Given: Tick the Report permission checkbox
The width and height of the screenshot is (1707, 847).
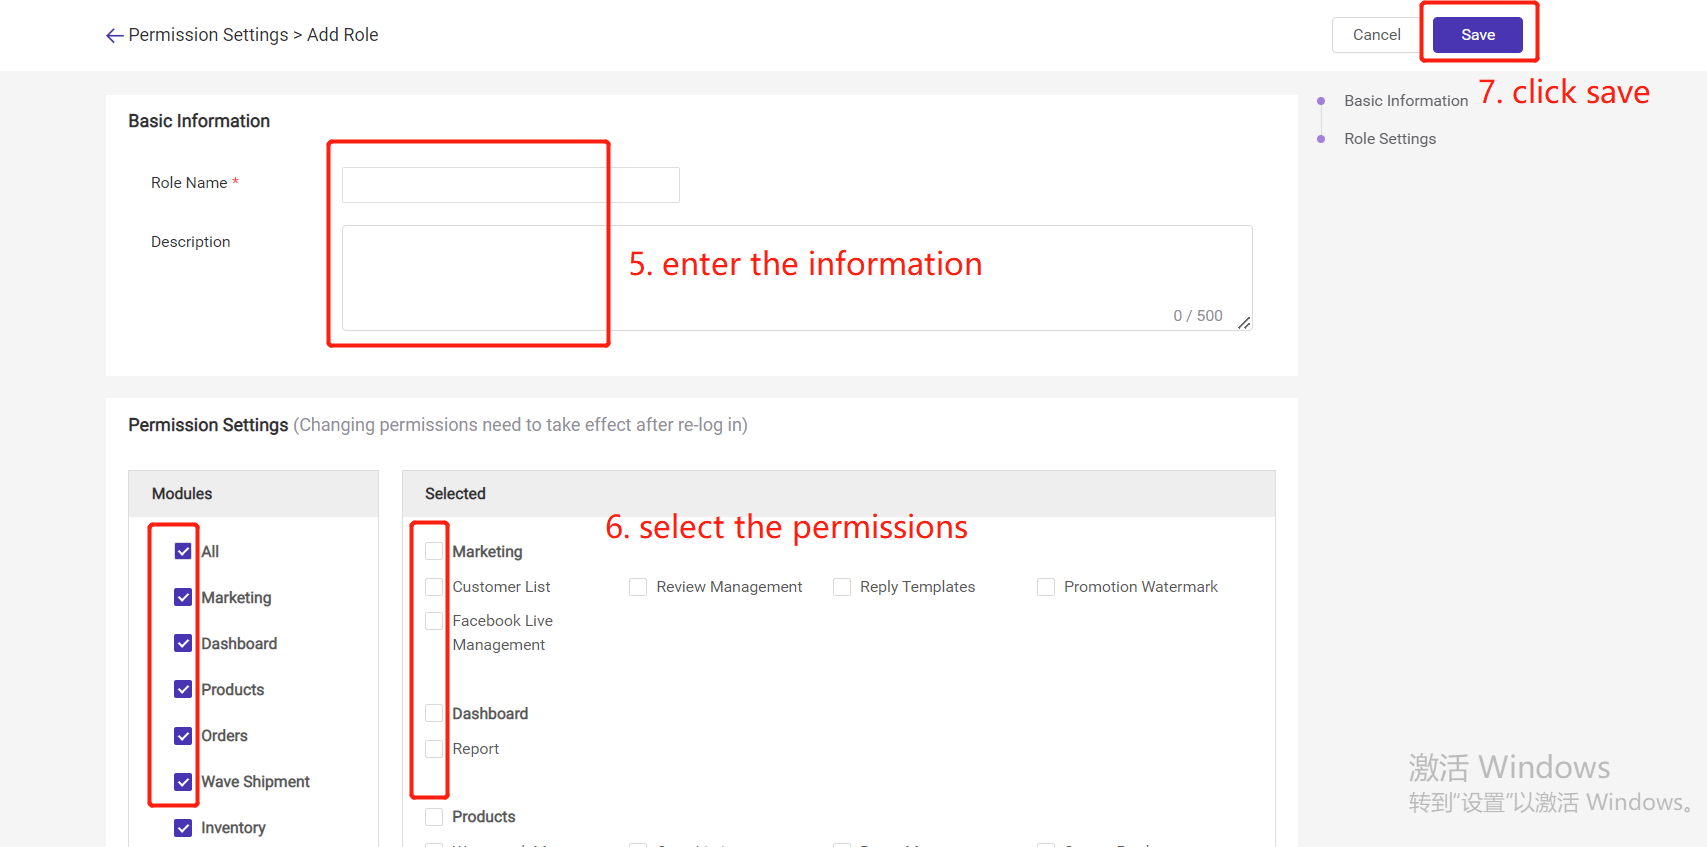Looking at the screenshot, I should (434, 749).
